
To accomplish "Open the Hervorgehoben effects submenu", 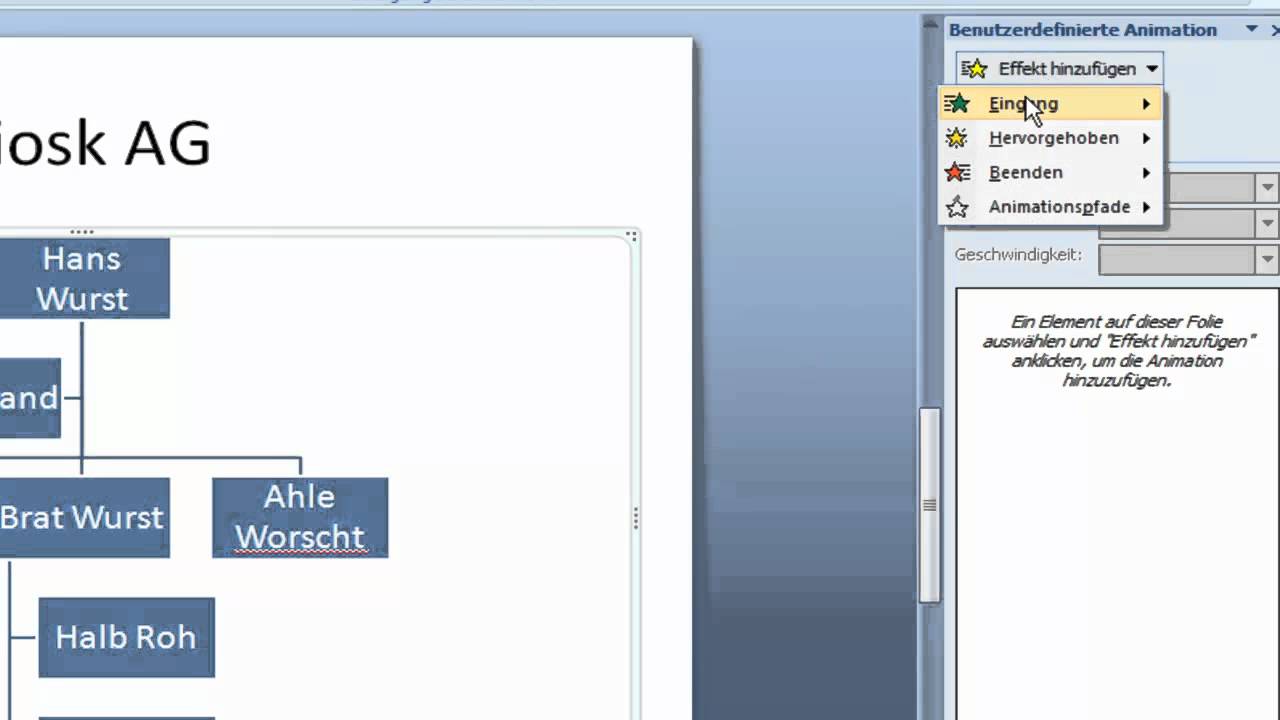I will tap(1051, 138).
